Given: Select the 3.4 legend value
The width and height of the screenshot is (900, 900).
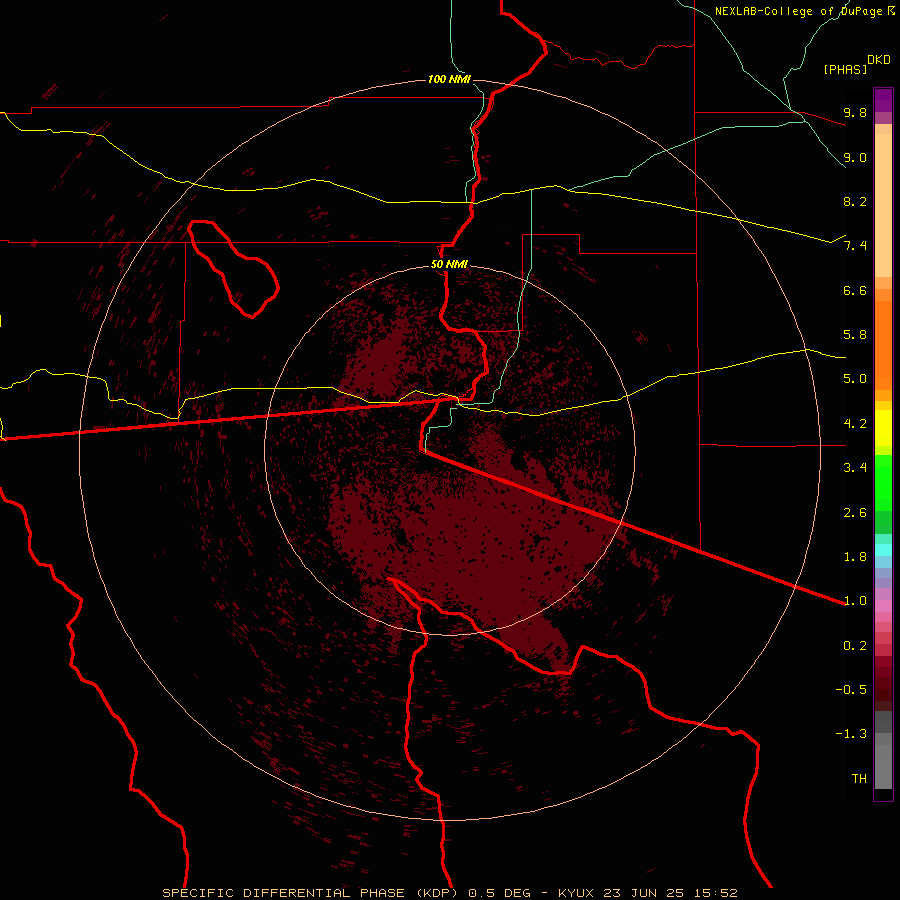Looking at the screenshot, I should pos(855,468).
